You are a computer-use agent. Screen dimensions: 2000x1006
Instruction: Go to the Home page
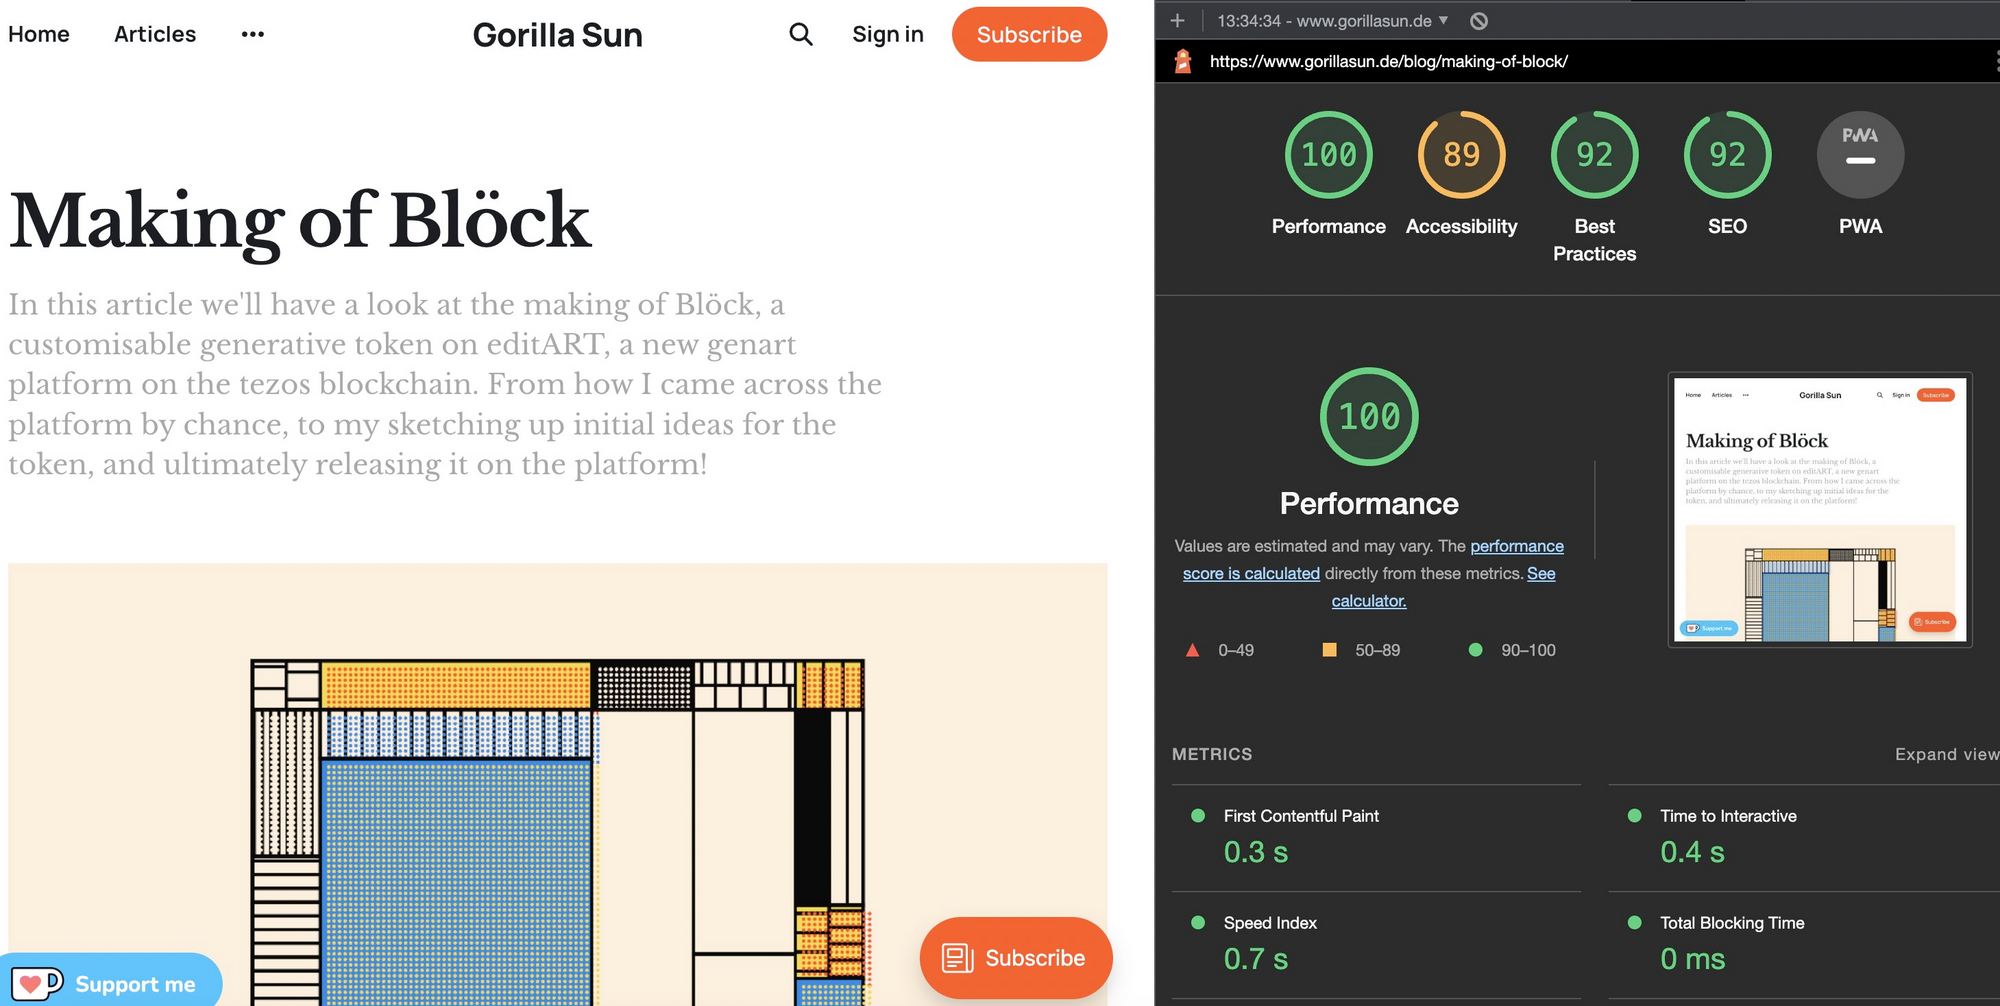click(39, 34)
